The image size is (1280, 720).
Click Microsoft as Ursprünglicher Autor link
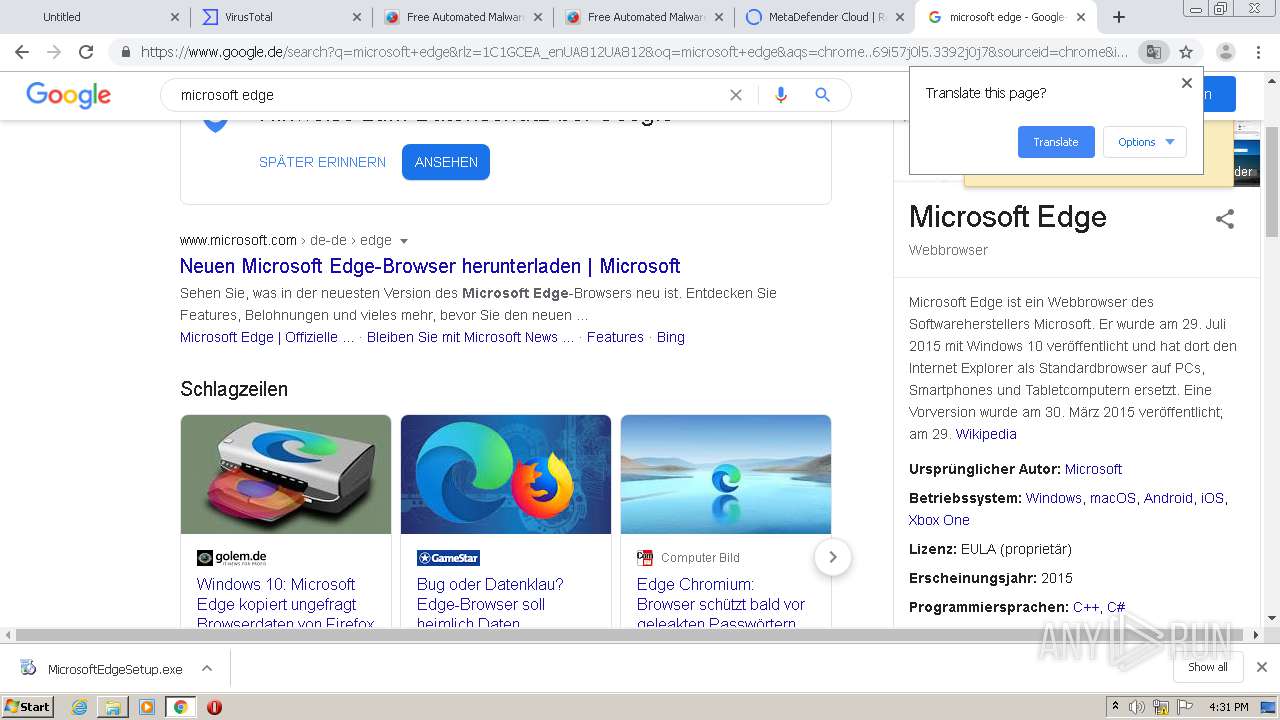click(1093, 469)
